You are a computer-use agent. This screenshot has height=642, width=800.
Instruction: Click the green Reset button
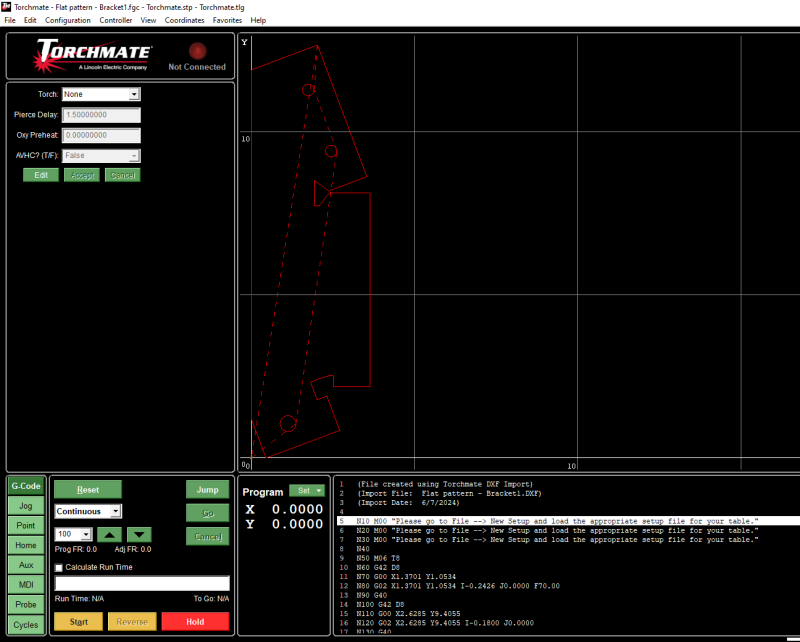87,490
